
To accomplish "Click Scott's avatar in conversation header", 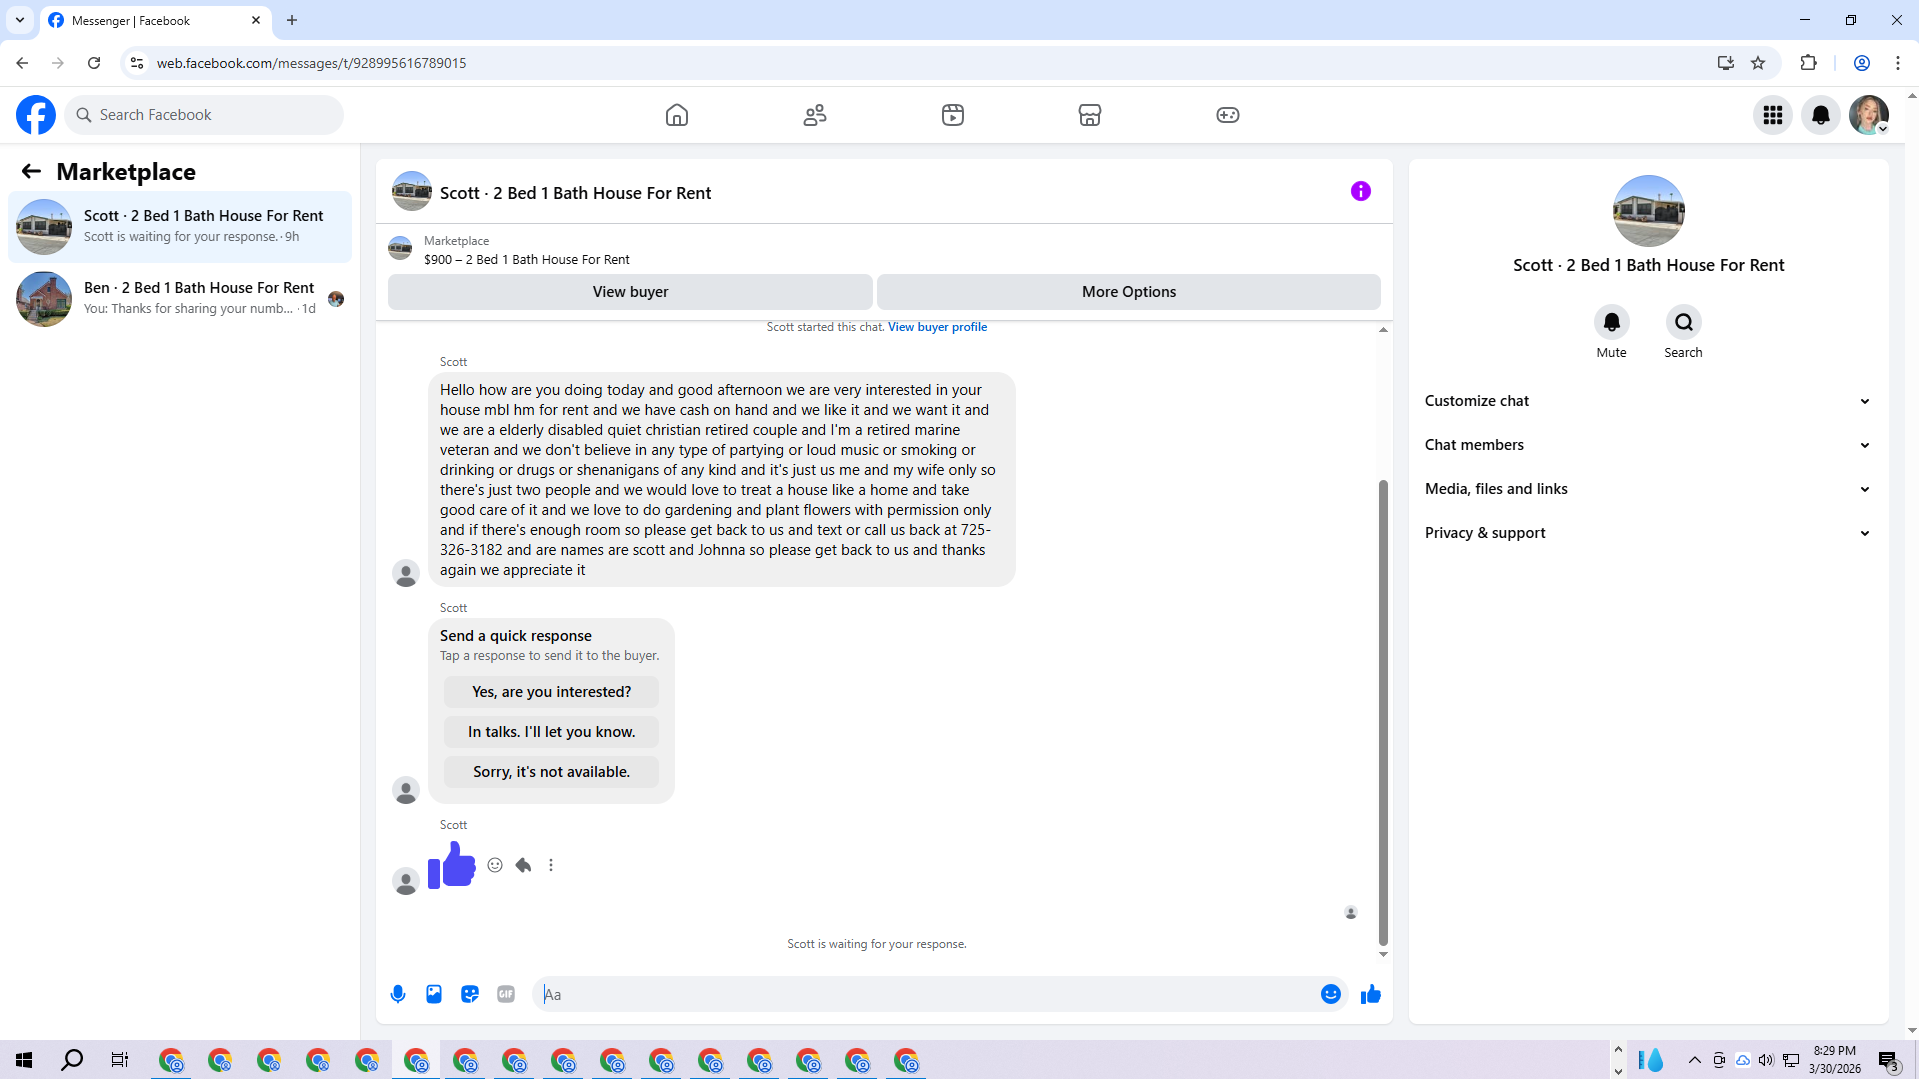I will [412, 191].
